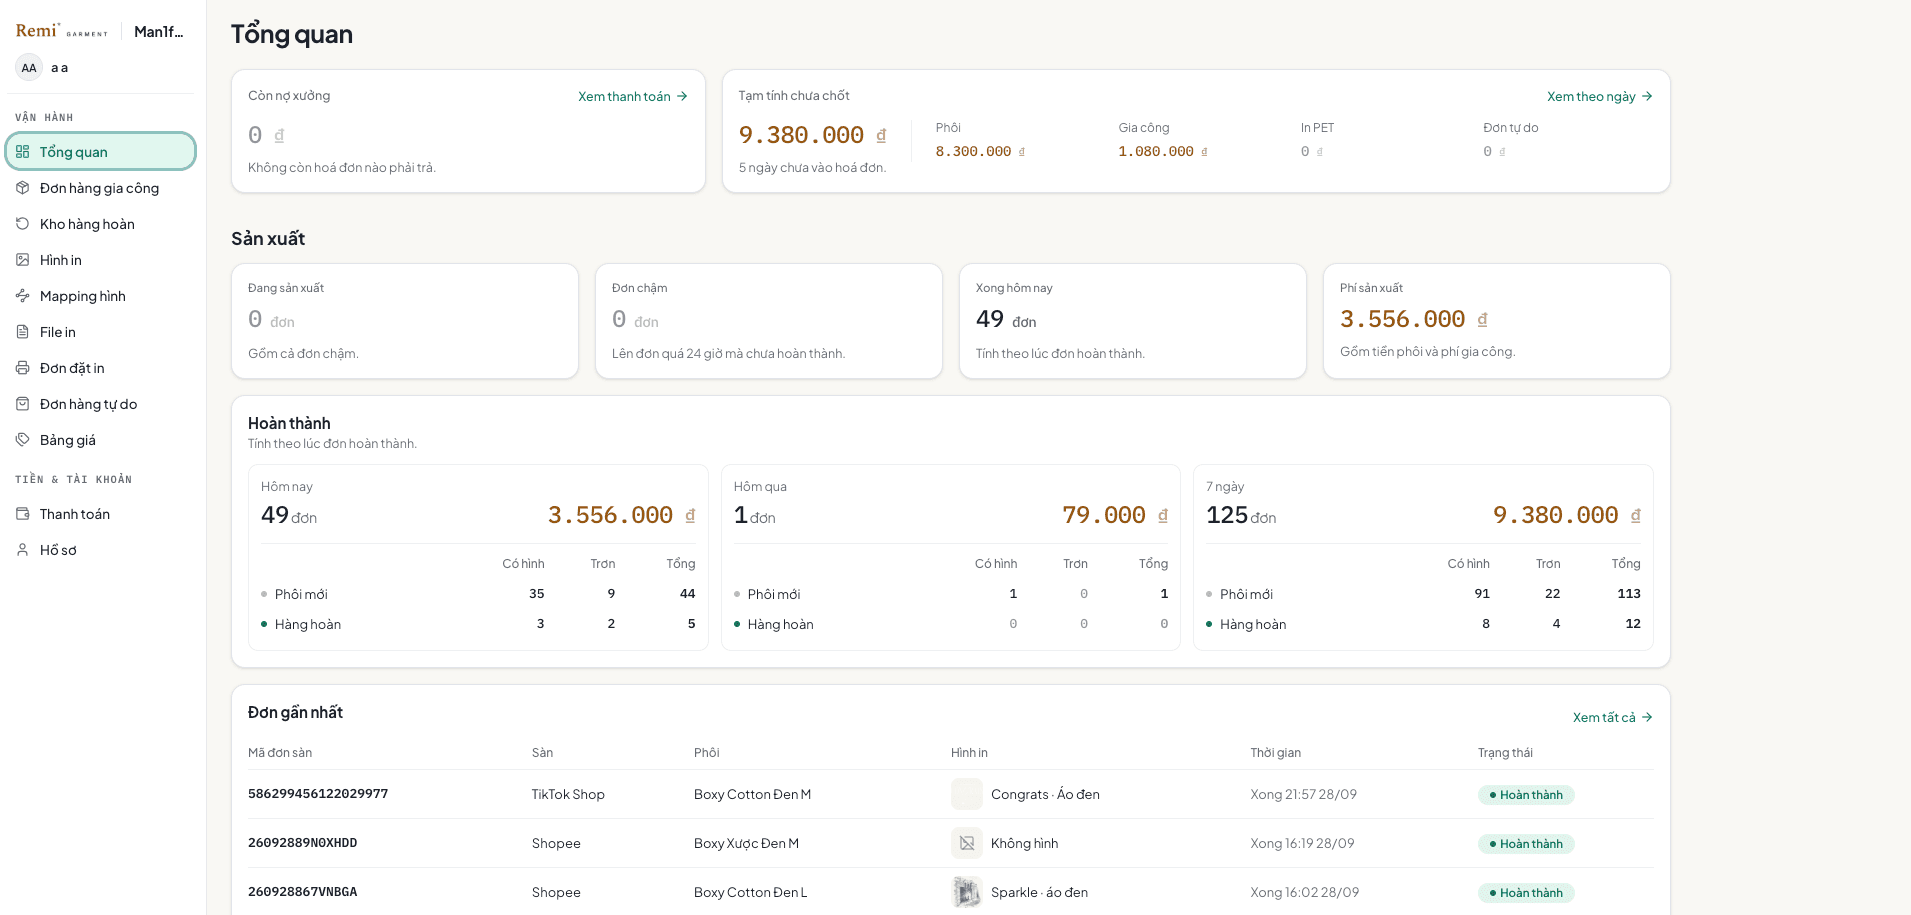Click Hoàn thành badge for TikTok Shop order
Screen dimensions: 1911x915
(1526, 795)
